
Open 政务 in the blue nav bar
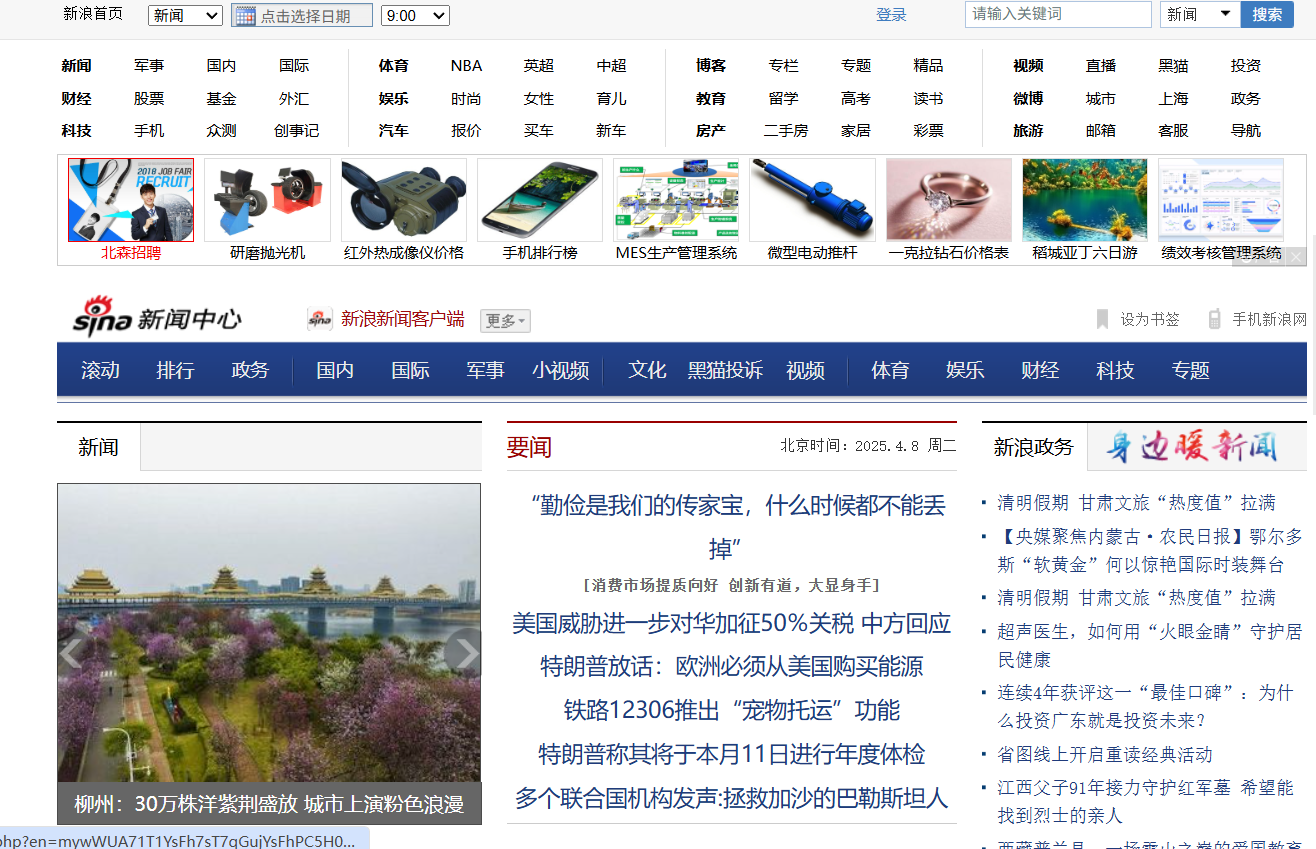250,370
